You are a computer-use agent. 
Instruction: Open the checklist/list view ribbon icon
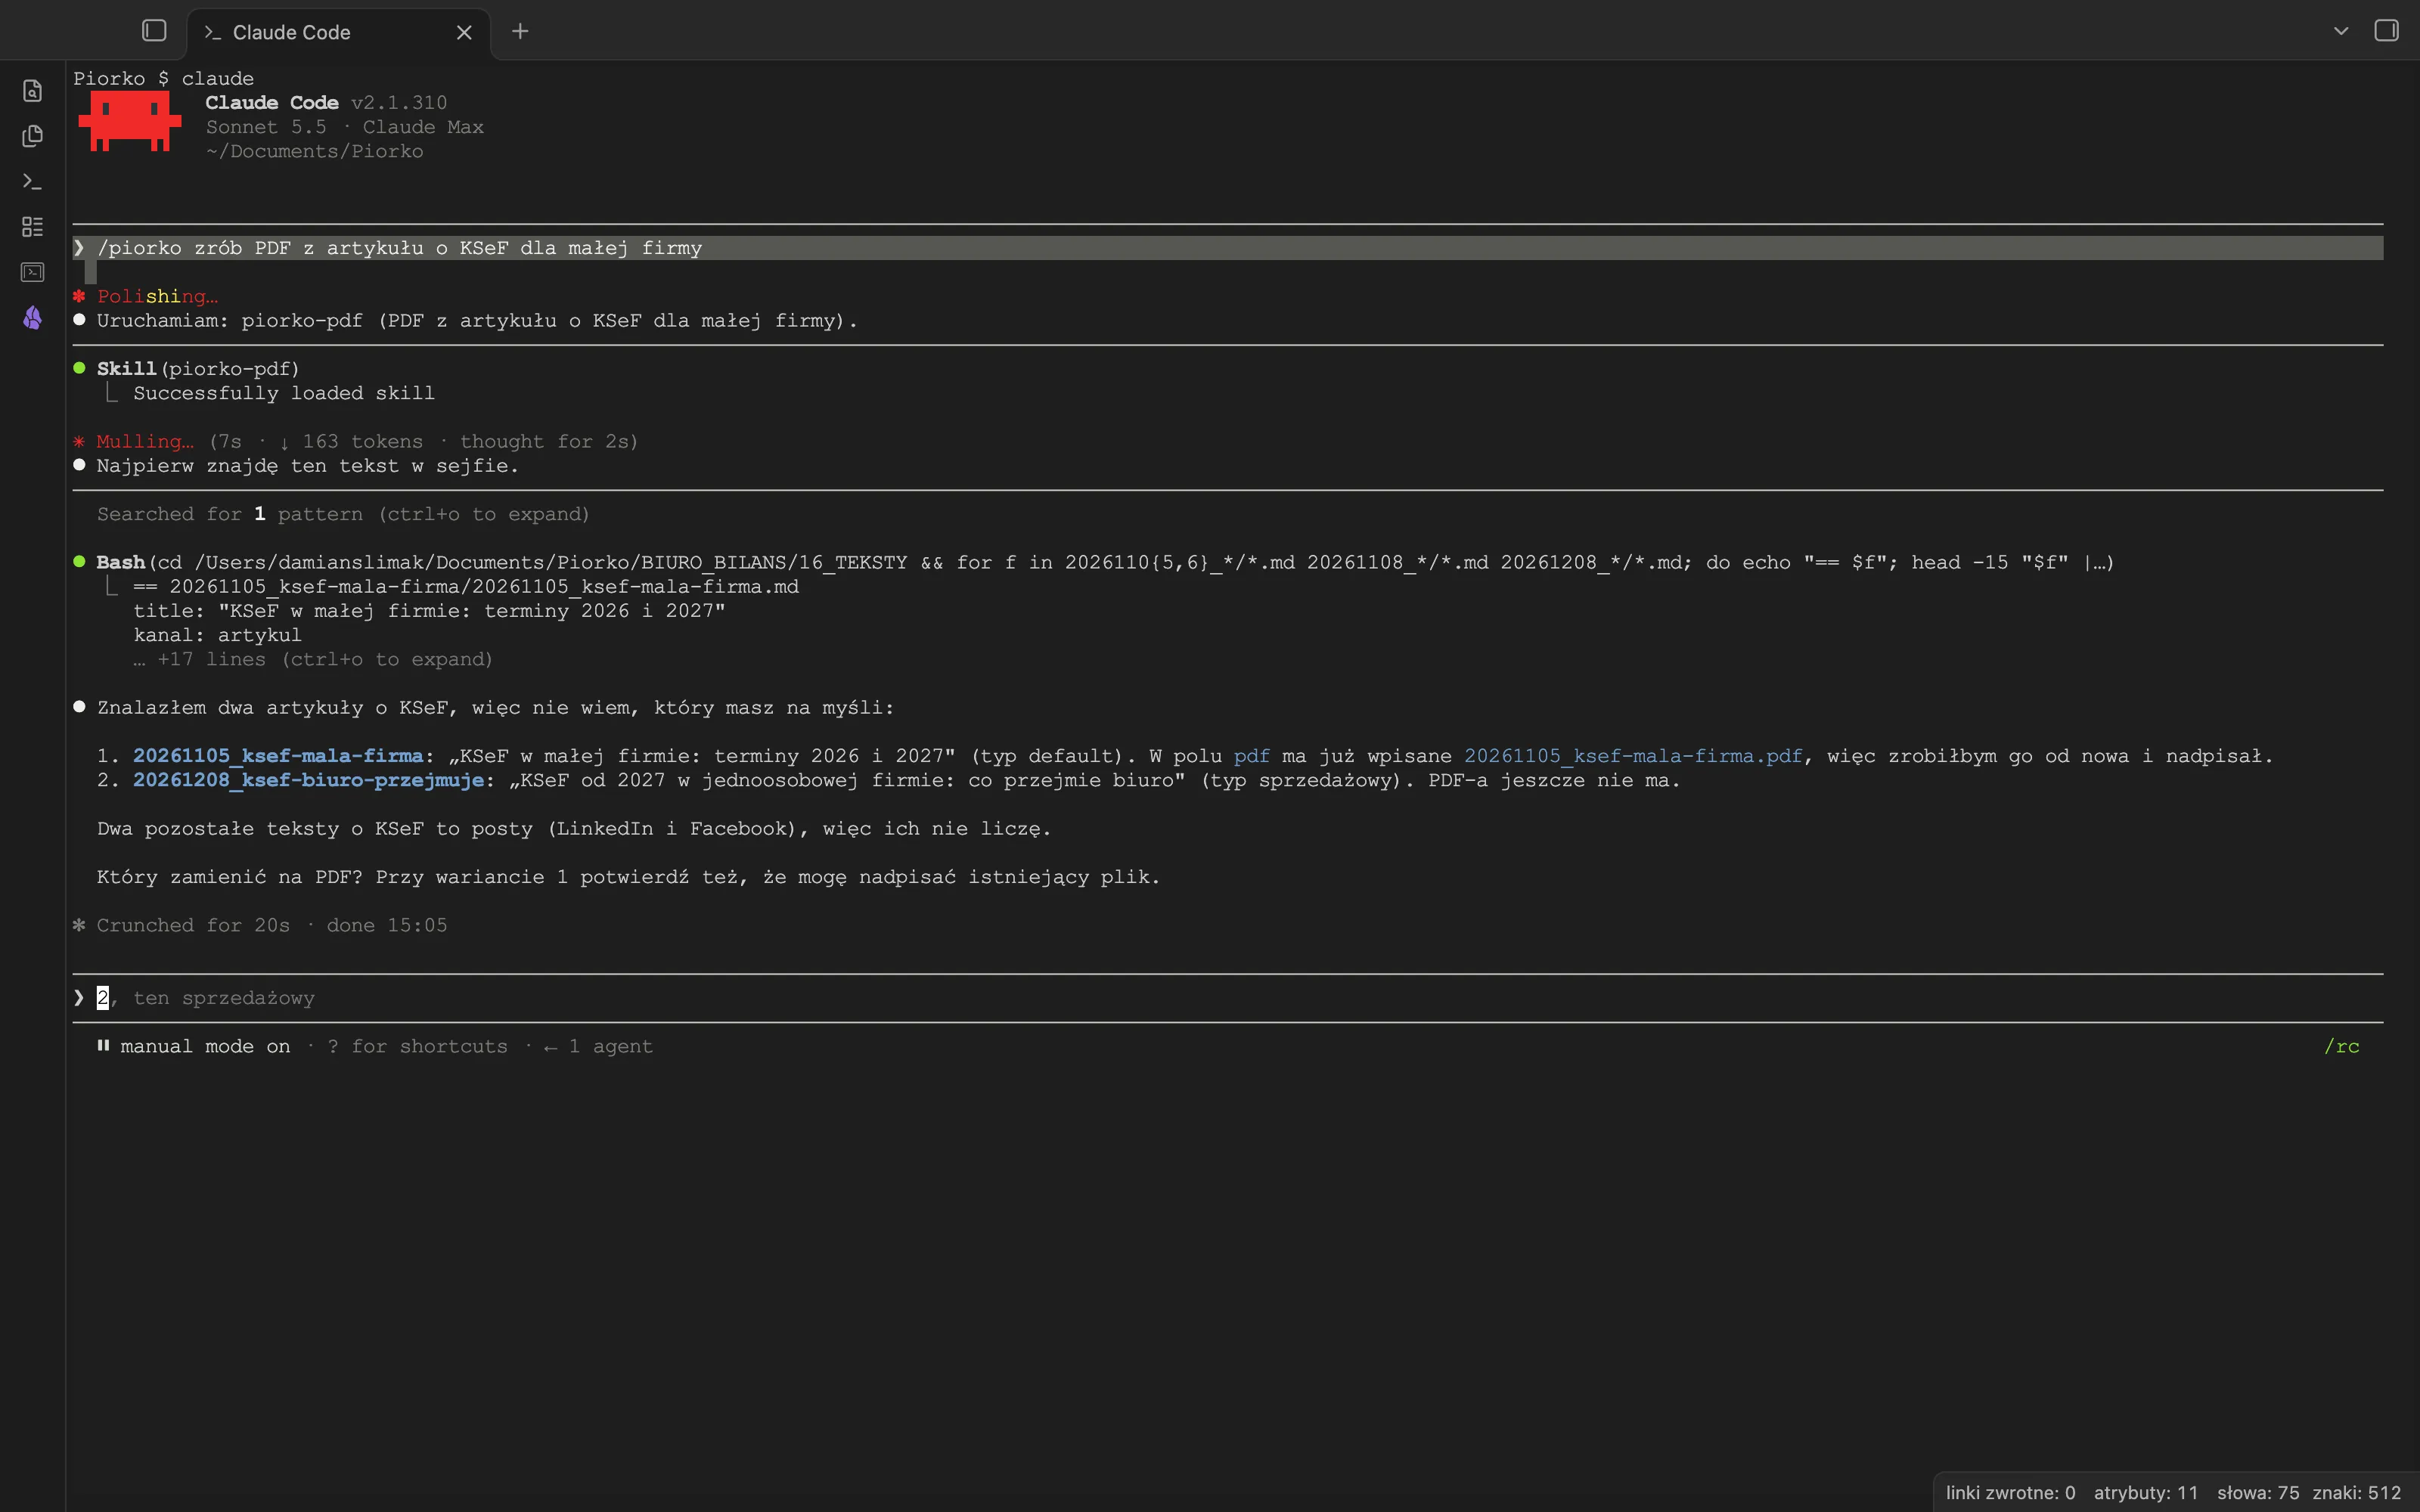33,227
